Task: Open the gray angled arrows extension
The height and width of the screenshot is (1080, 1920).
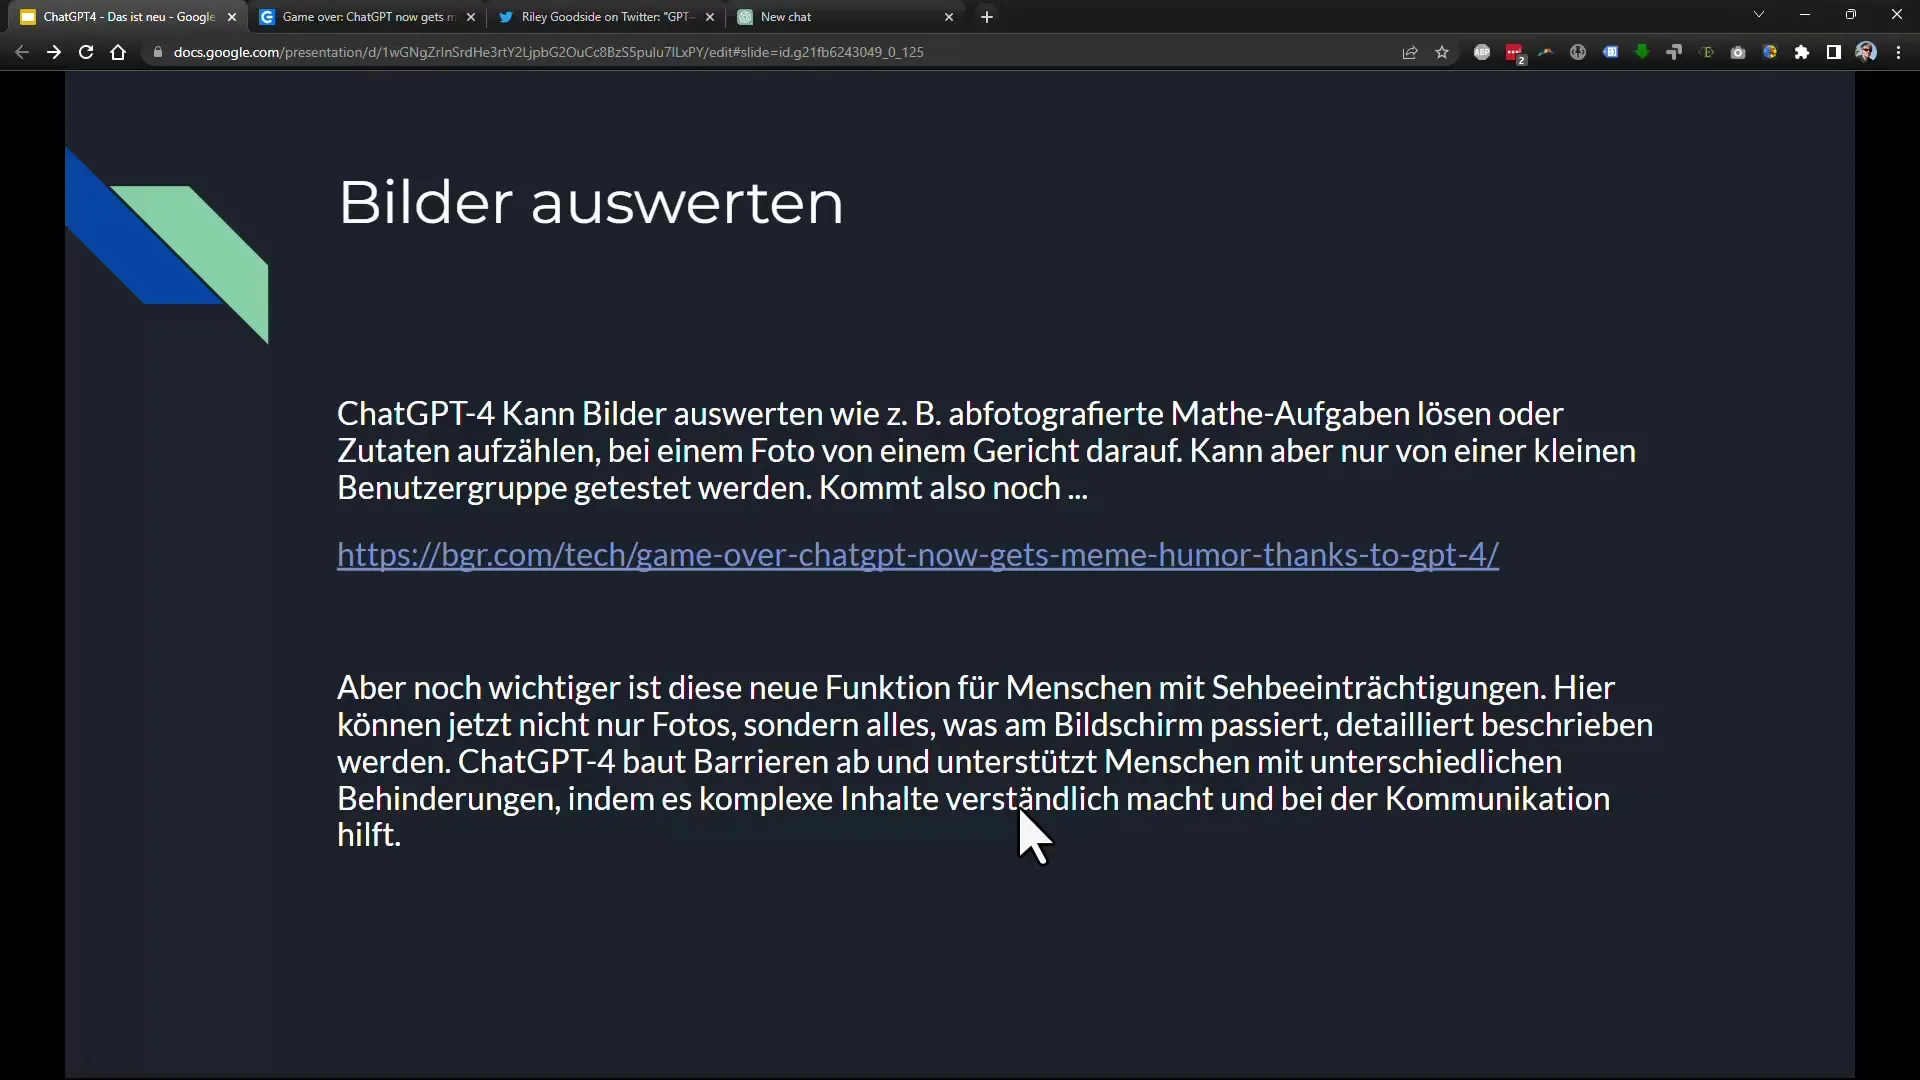Action: tap(1674, 52)
